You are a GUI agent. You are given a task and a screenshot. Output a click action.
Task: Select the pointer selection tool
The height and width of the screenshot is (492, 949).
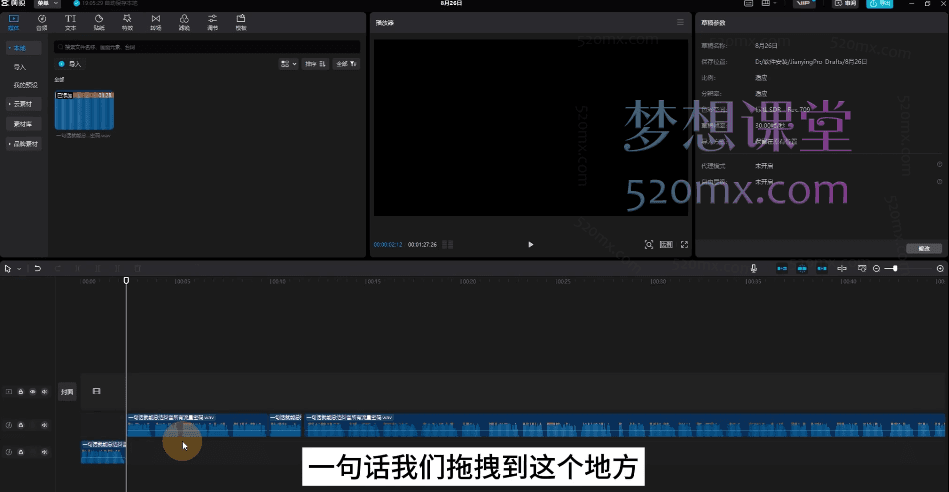coord(8,269)
